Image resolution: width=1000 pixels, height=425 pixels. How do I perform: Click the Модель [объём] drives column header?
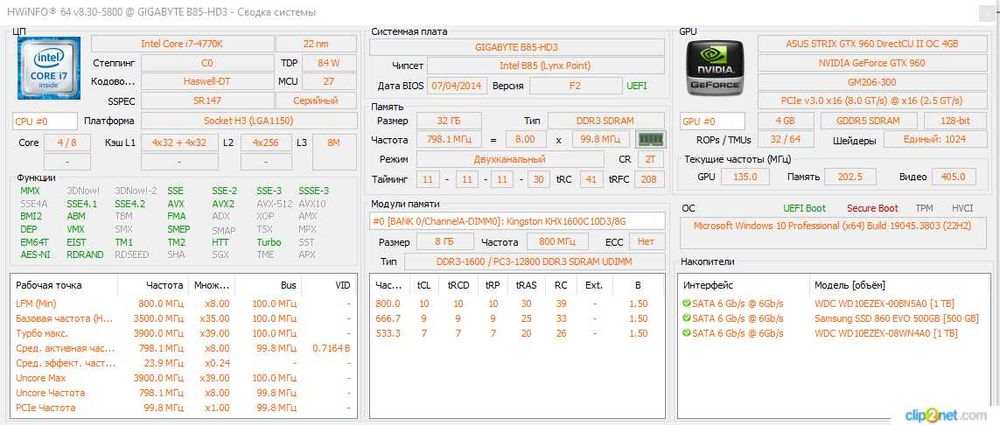pyautogui.click(x=849, y=285)
